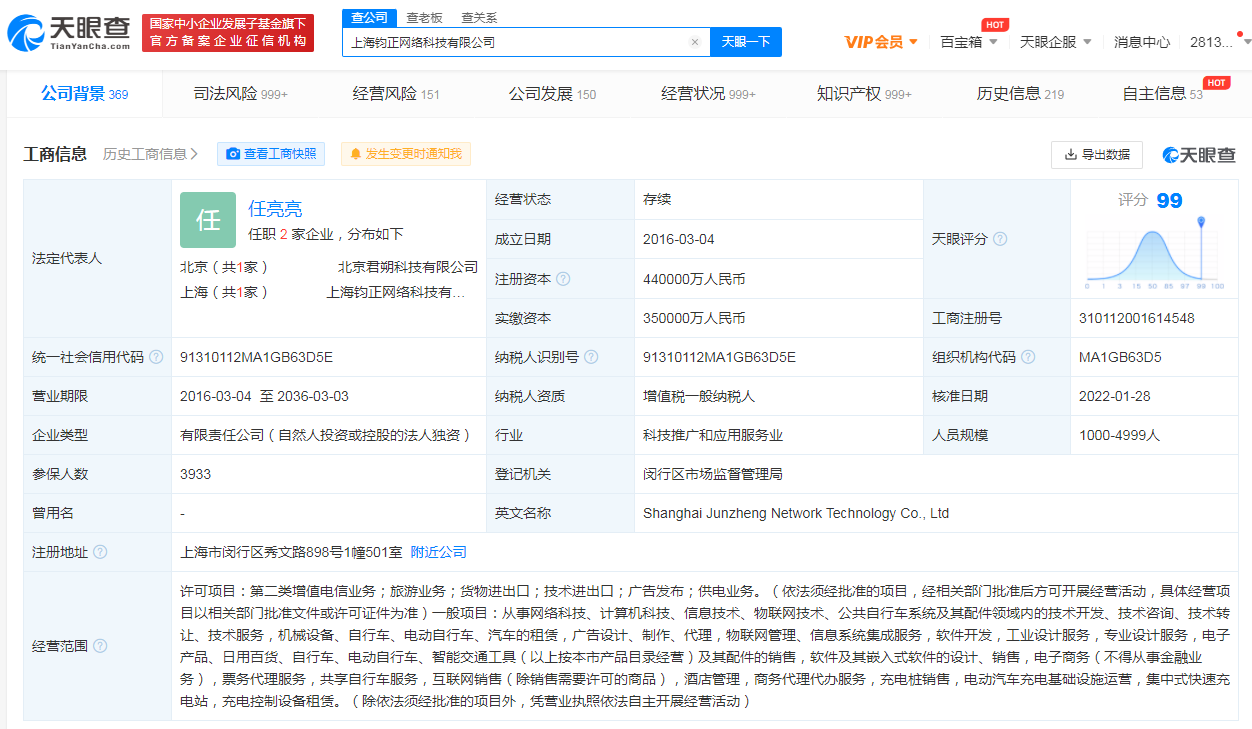
Task: Click the 经营状态 value 存续
Action: pyautogui.click(x=657, y=199)
